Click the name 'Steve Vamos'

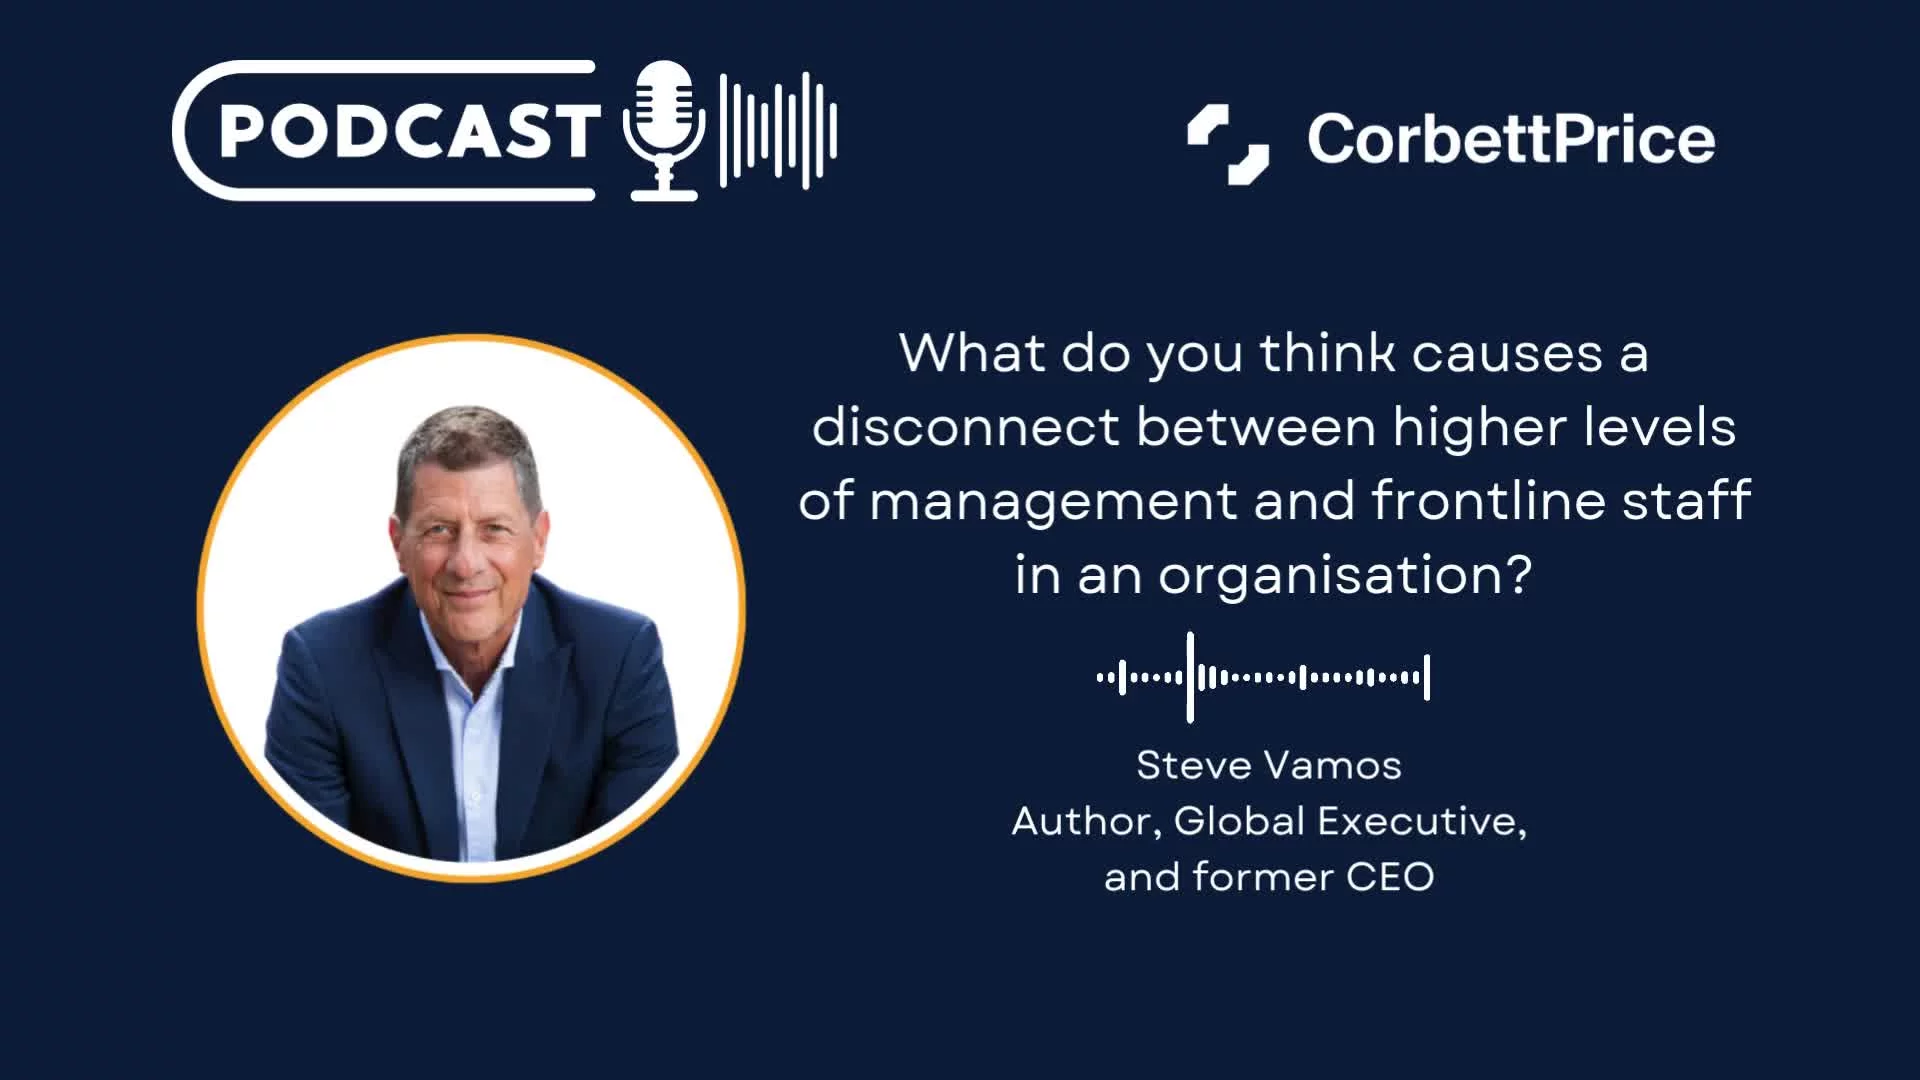click(1269, 765)
